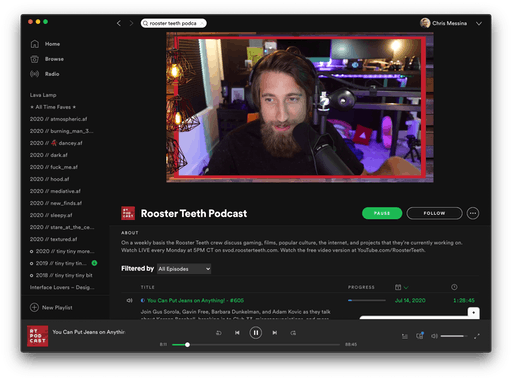Adjust the volume slider
This screenshot has width=512, height=380.
[x=454, y=336]
